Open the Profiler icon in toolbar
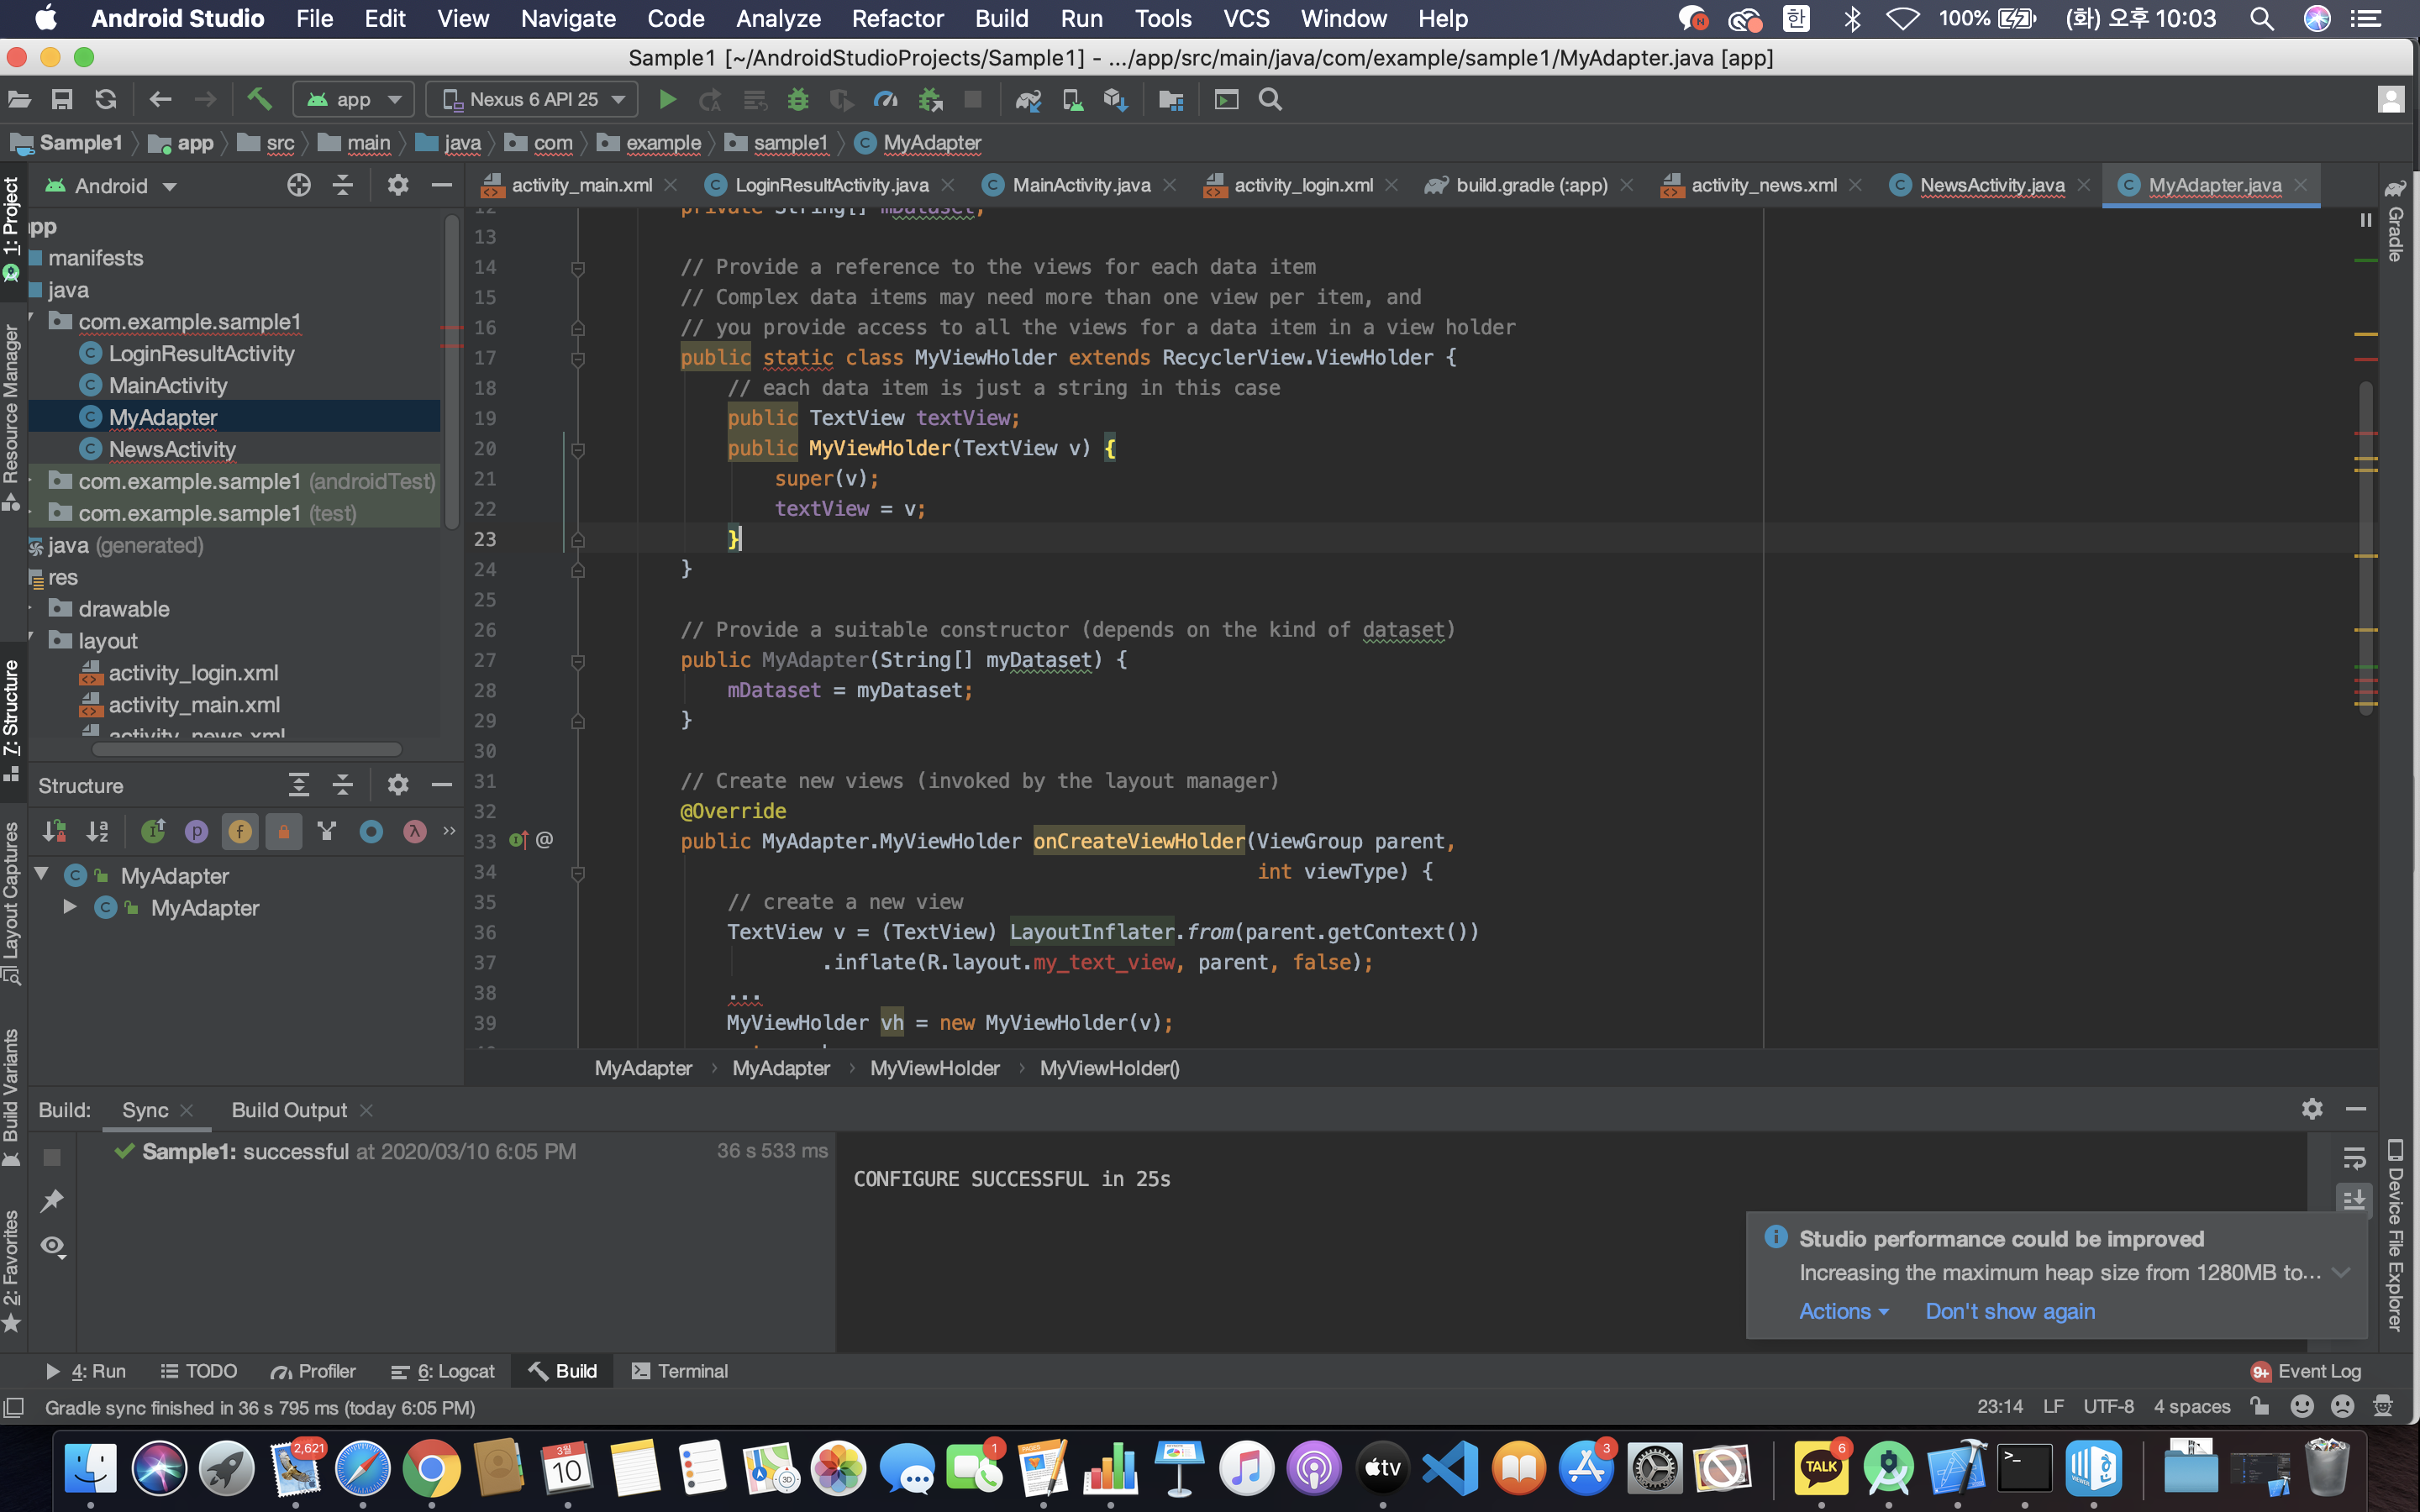The image size is (2420, 1512). pyautogui.click(x=885, y=99)
